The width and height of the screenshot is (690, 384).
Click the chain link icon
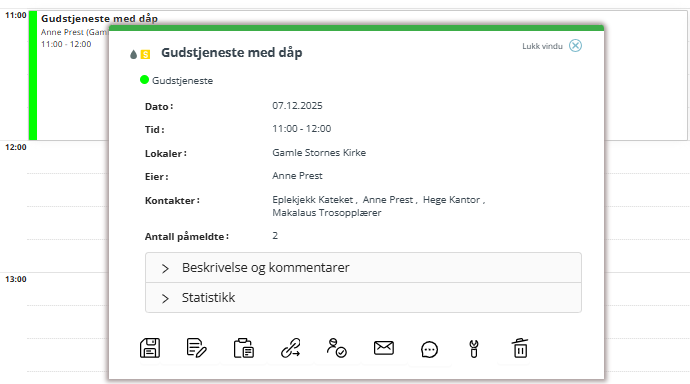290,348
